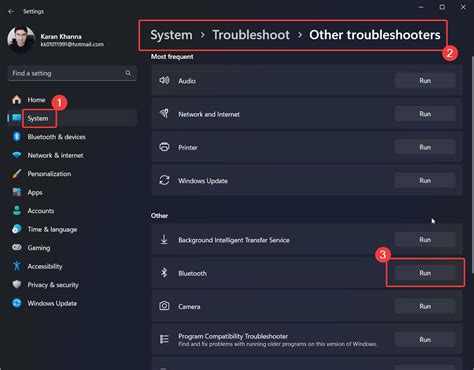474x370 pixels.
Task: Click the Apps icon in sidebar
Action: pyautogui.click(x=17, y=192)
